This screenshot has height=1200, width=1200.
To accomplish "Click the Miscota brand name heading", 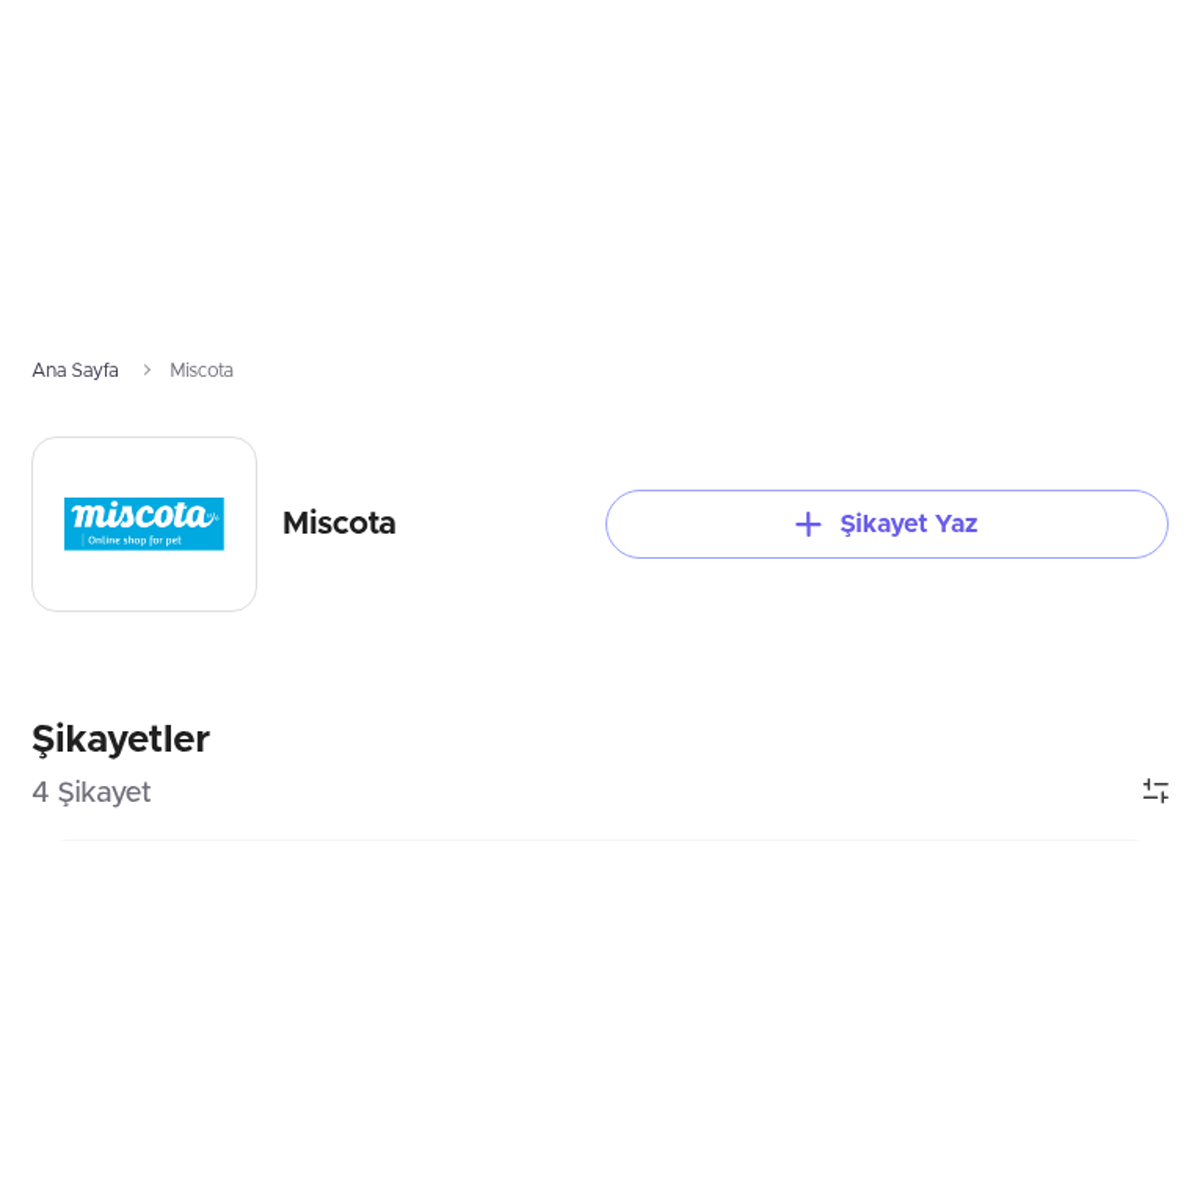I will pyautogui.click(x=339, y=523).
